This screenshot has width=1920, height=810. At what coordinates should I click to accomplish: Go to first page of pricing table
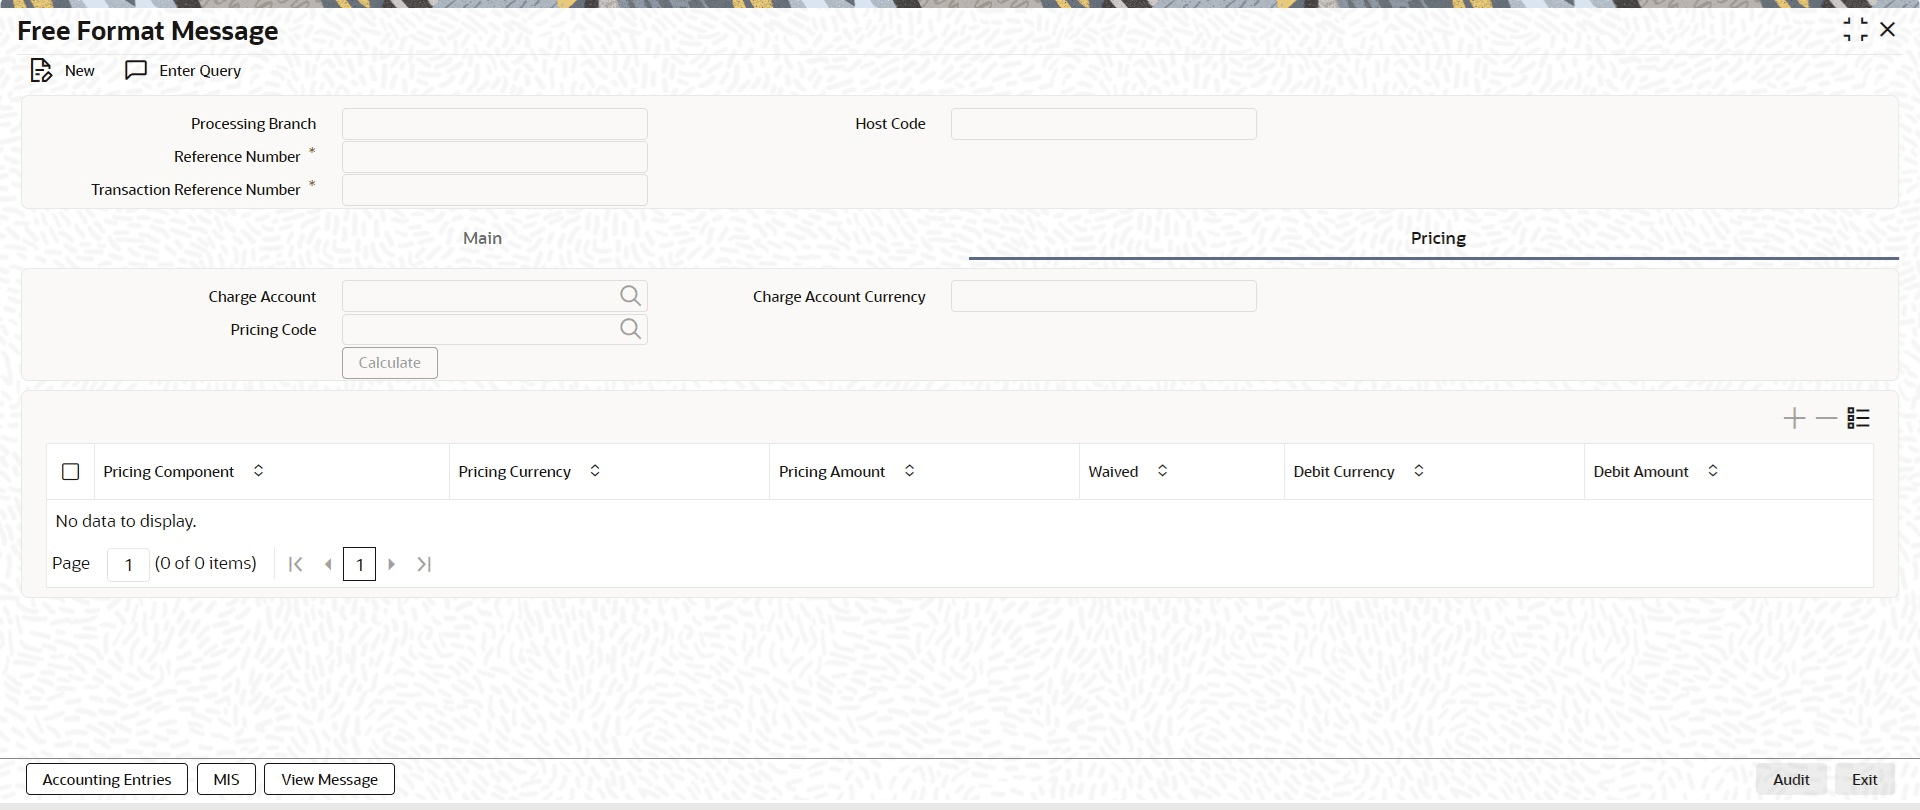(x=295, y=564)
